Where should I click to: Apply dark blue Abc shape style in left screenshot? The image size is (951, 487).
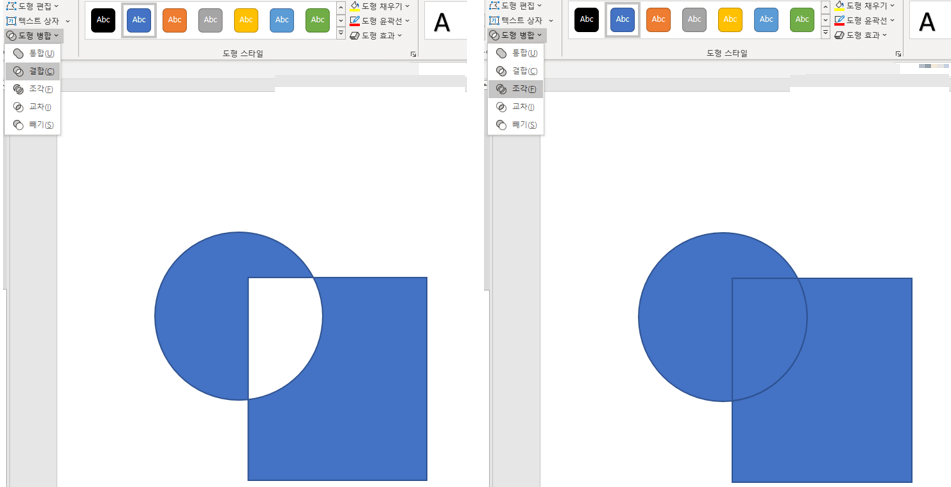pos(139,20)
